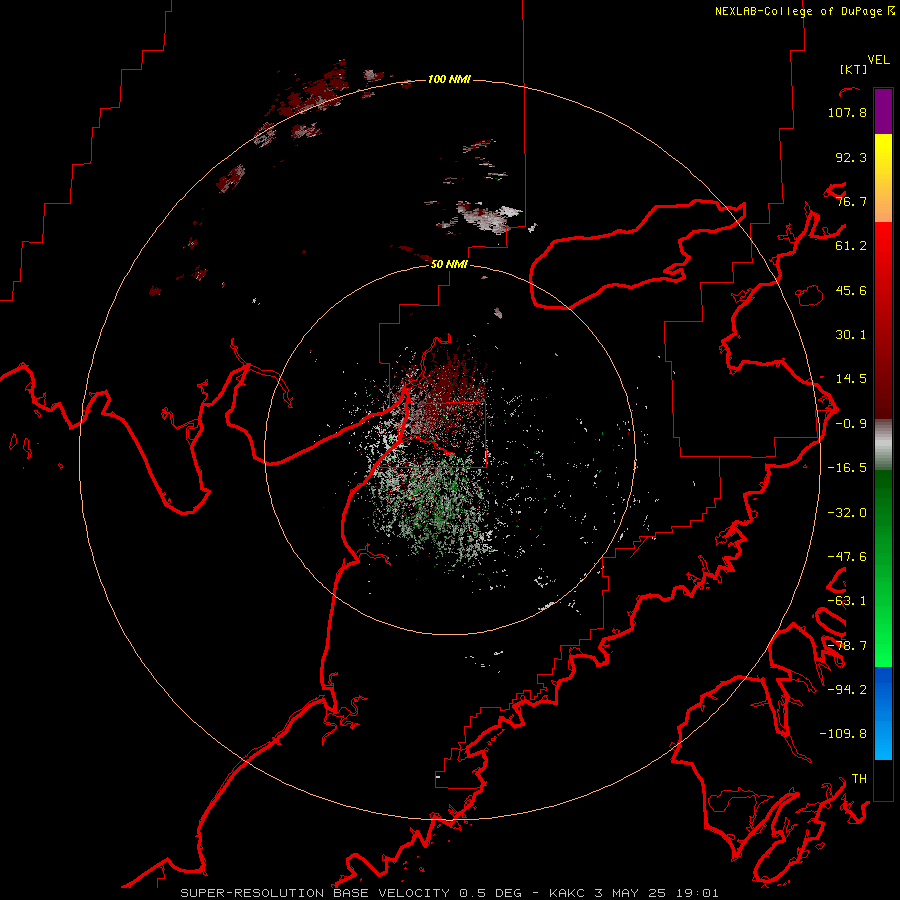The image size is (900, 900).
Task: Click the VEL legend heading
Action: [878, 60]
